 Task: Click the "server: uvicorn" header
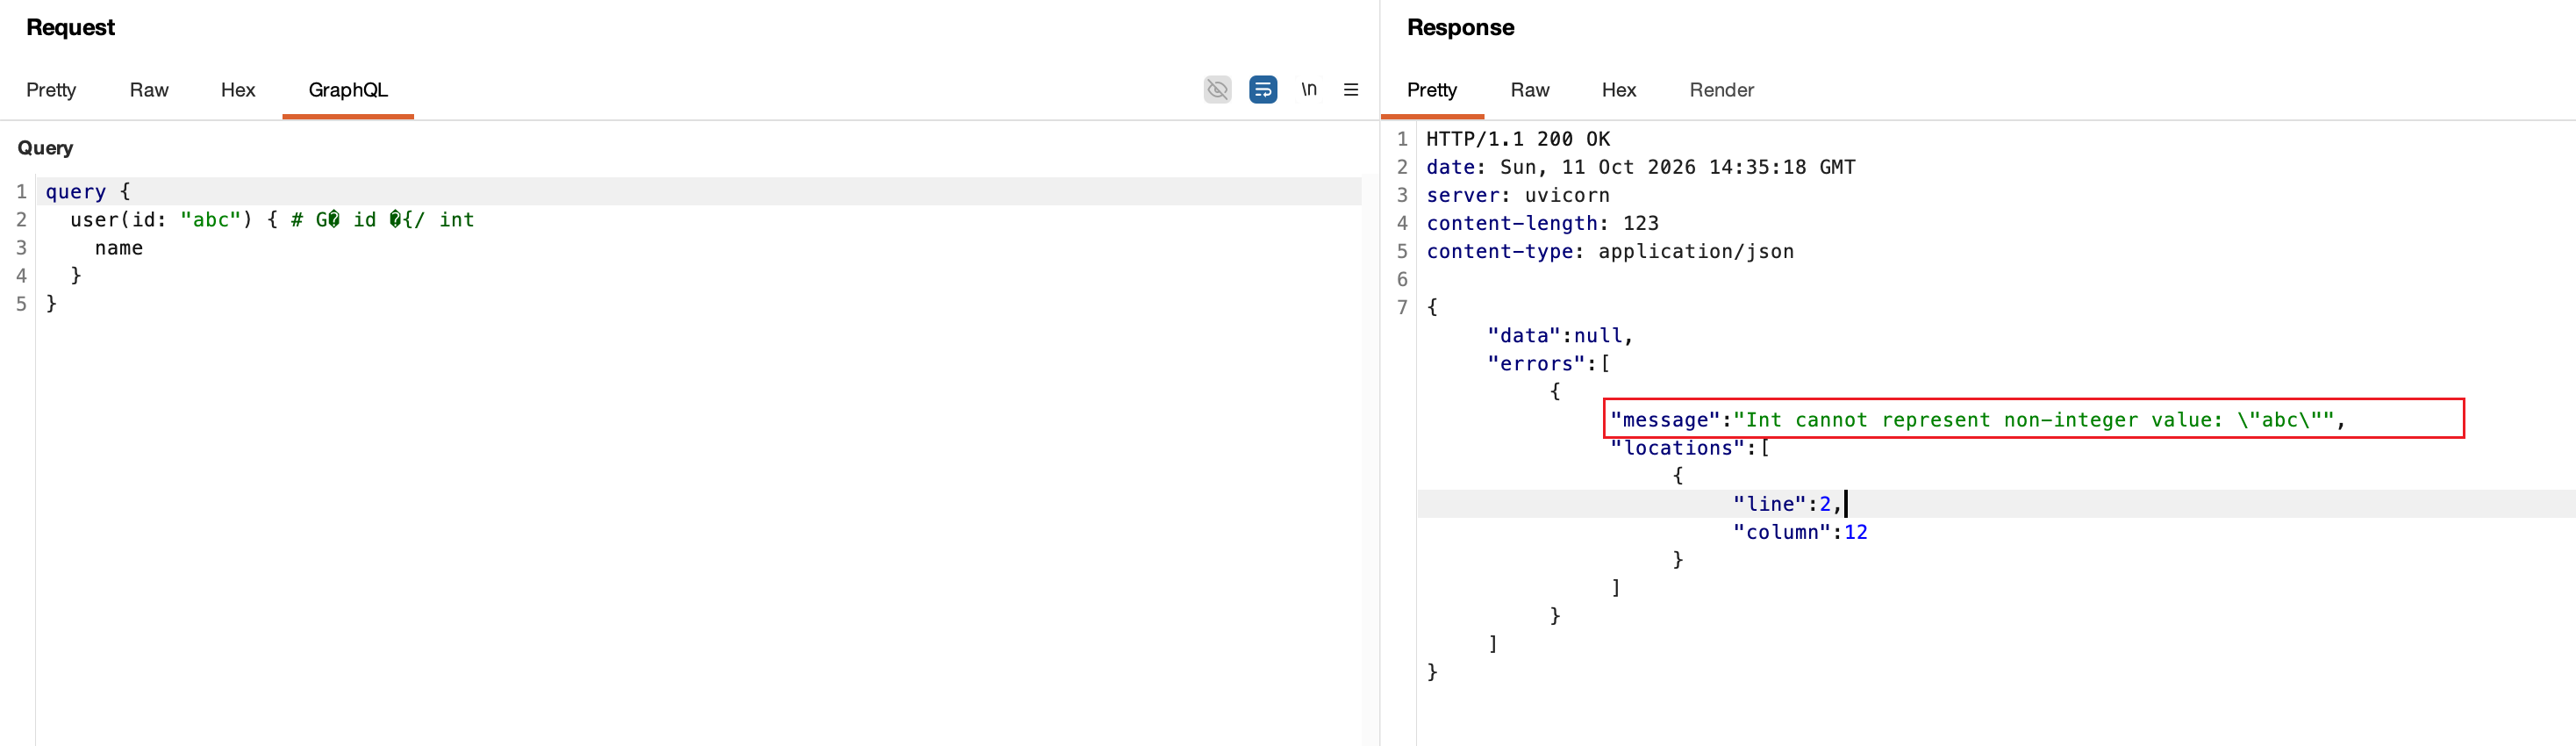[1518, 195]
